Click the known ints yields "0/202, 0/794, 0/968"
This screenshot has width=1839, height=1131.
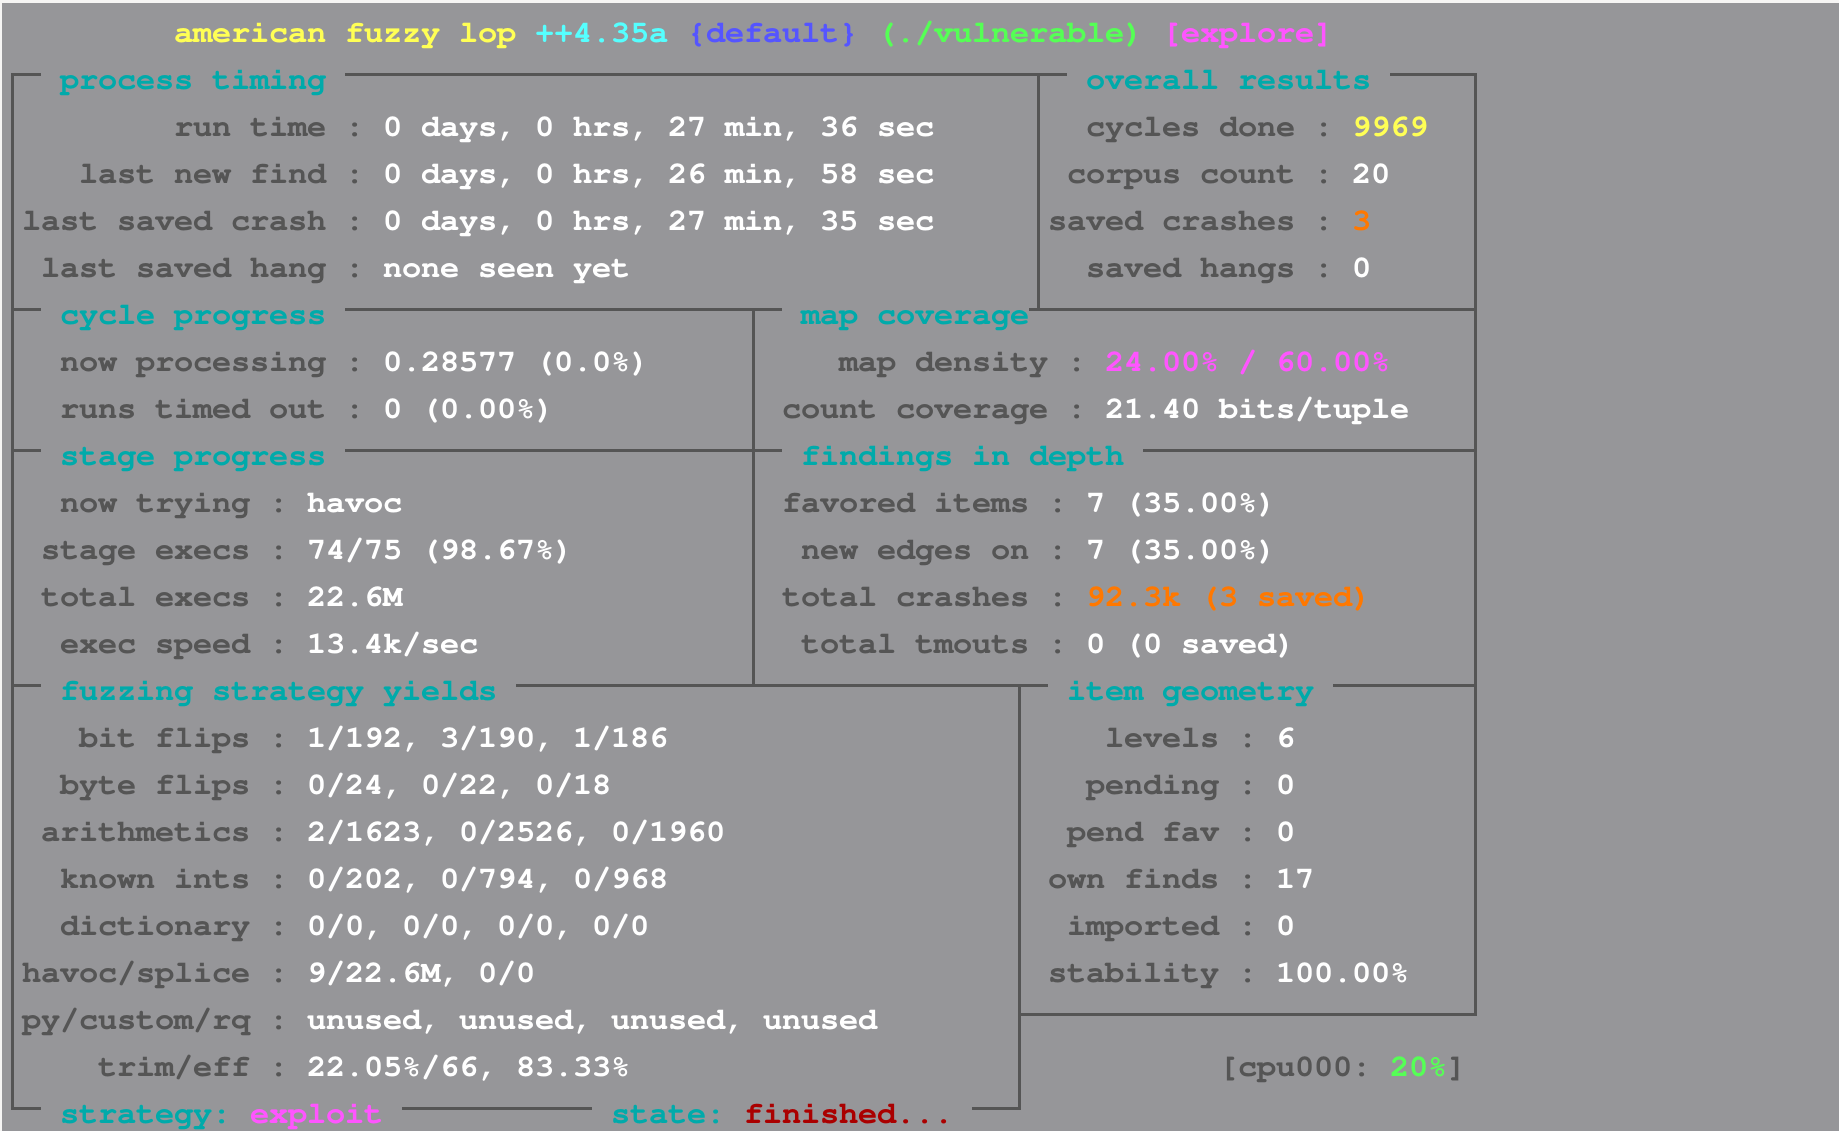click(x=487, y=880)
